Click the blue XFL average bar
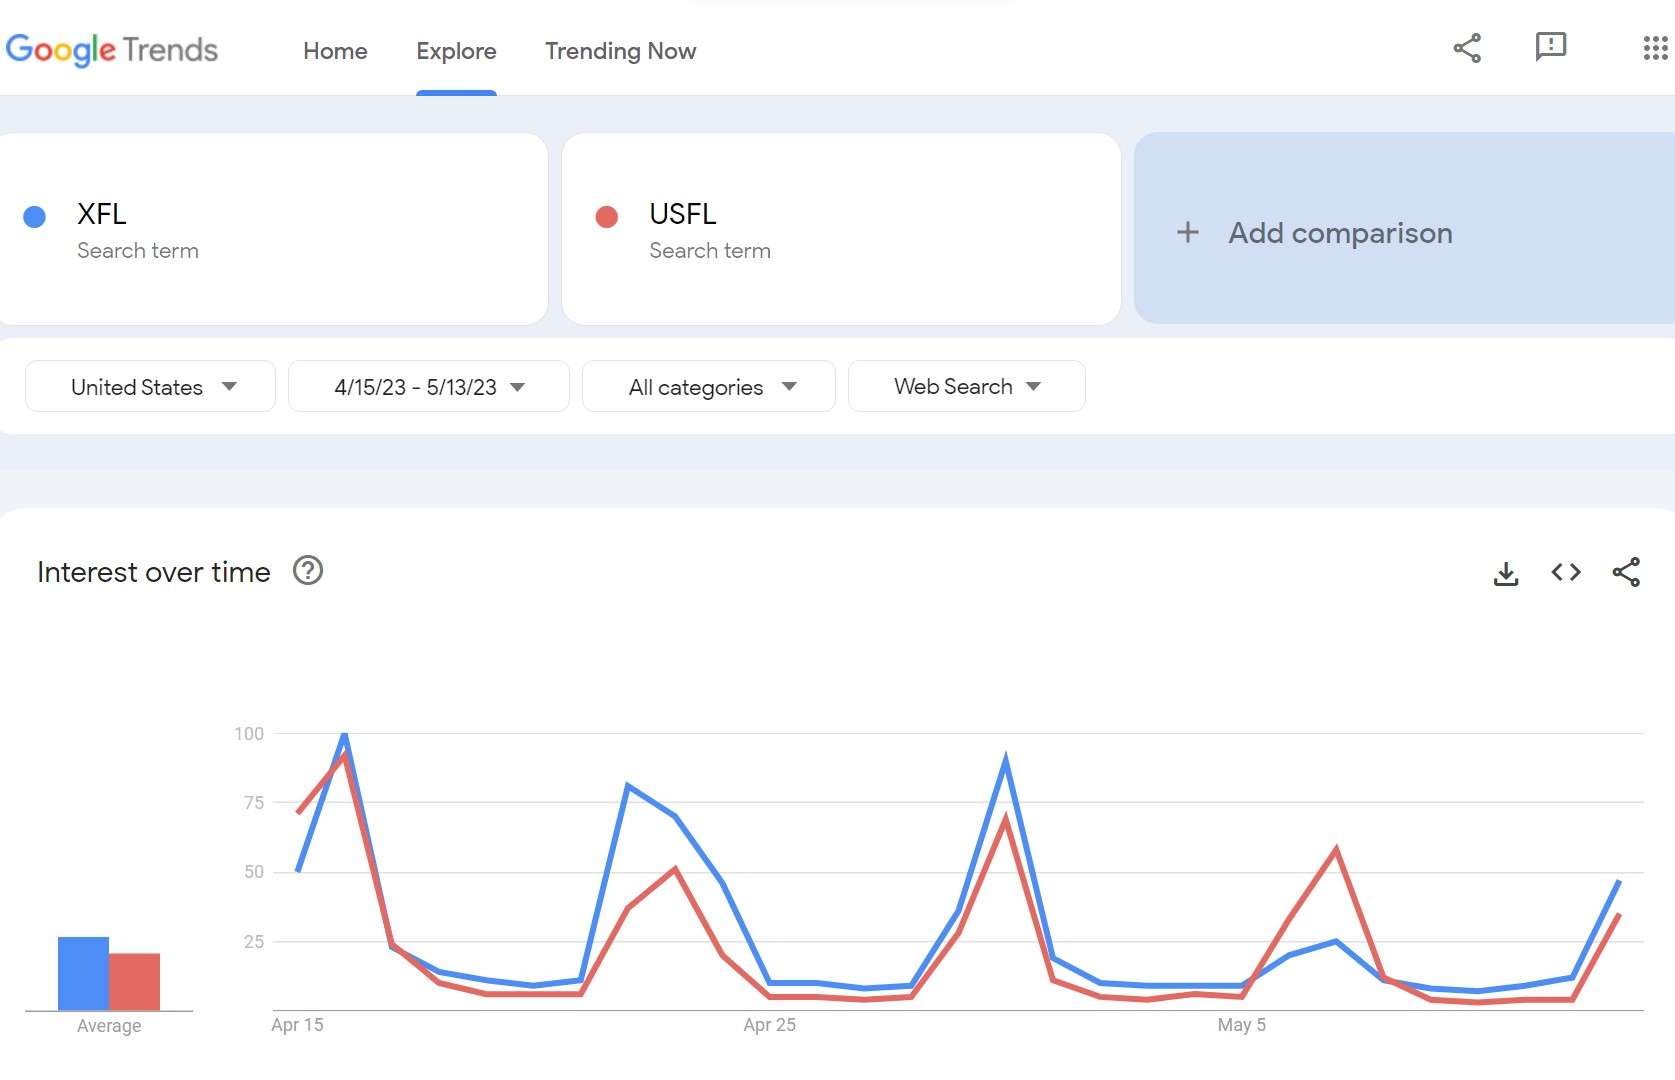 pos(83,973)
